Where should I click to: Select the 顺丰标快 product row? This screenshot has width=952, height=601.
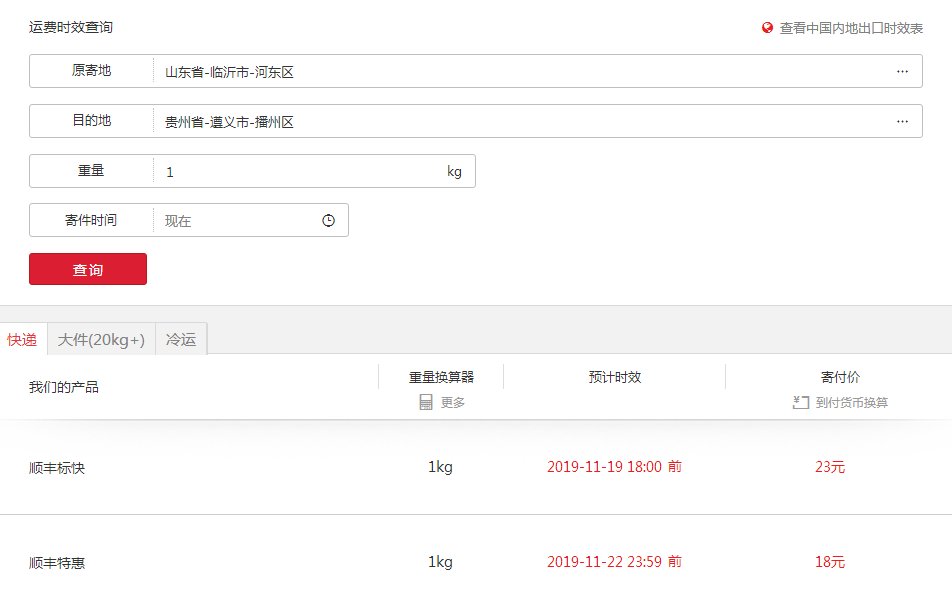57,467
